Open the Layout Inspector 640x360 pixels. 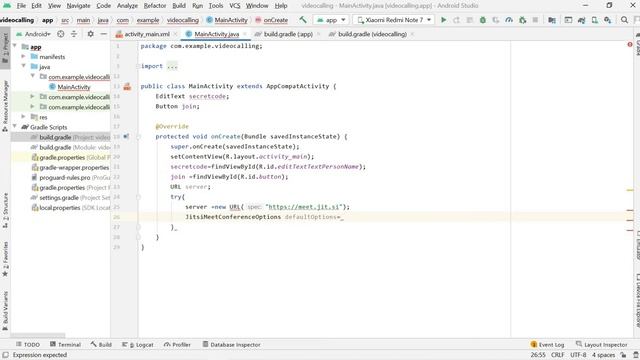602,344
